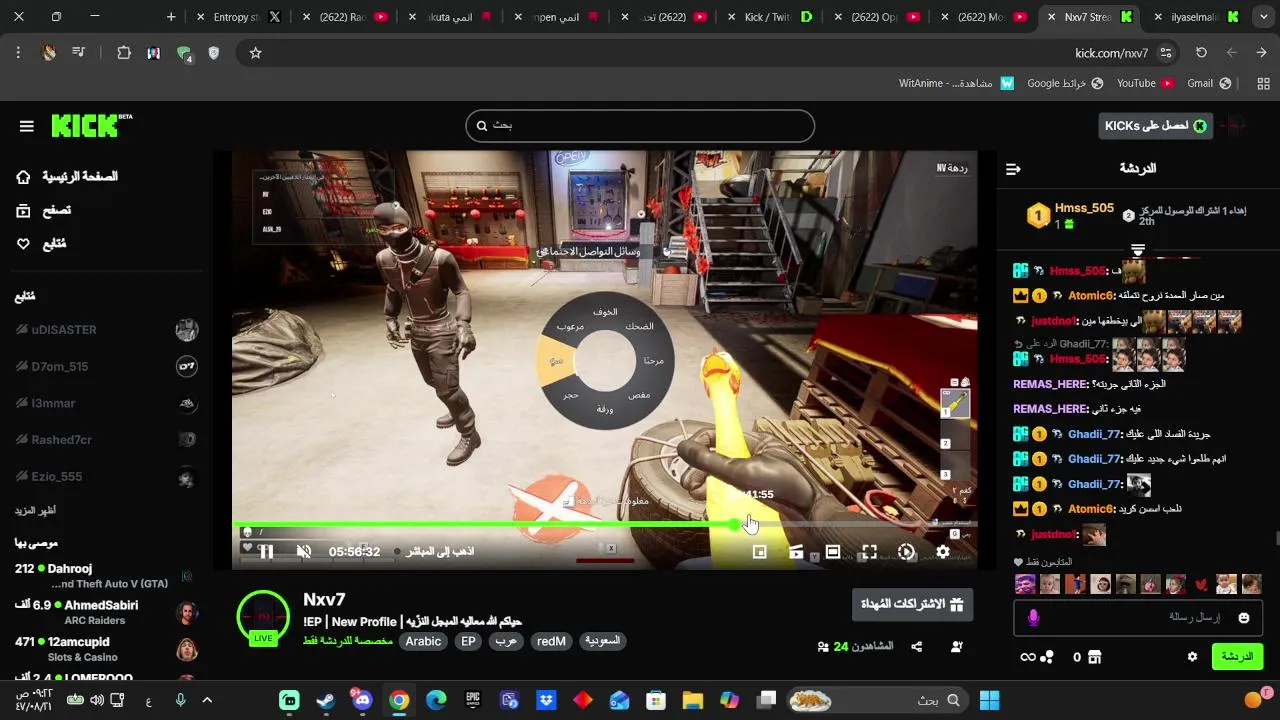Image resolution: width=1280 pixels, height=720 pixels.
Task: Open Gmail bookmark
Action: (x=1208, y=83)
